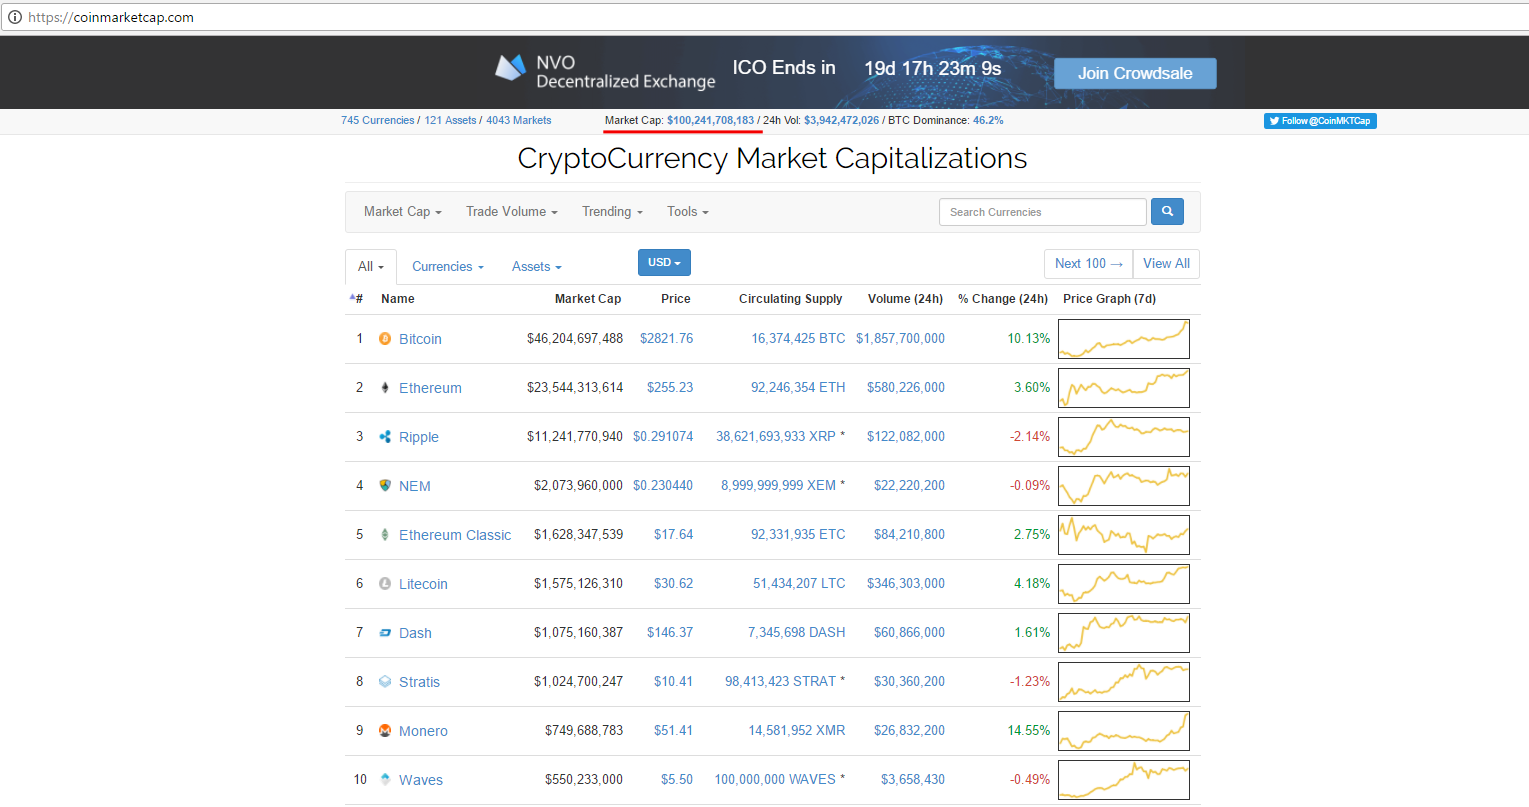
Task: Click the Waves logo icon
Action: click(x=385, y=780)
